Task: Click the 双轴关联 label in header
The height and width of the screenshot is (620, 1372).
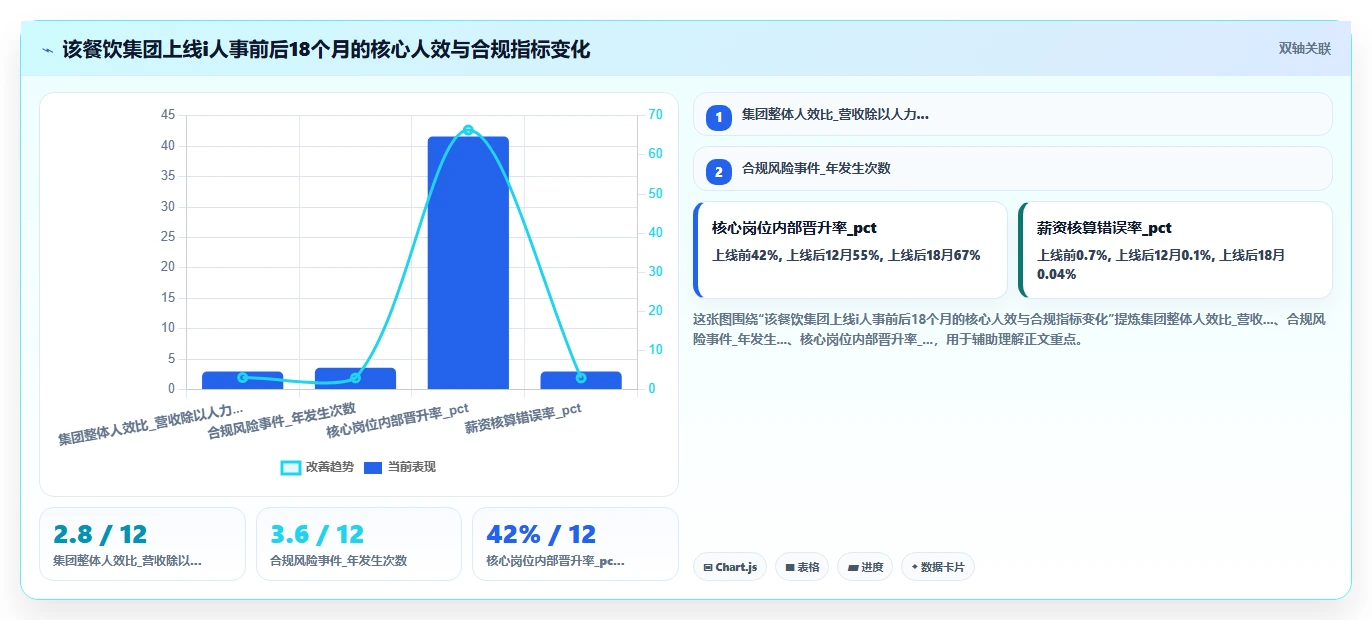Action: [x=1304, y=49]
